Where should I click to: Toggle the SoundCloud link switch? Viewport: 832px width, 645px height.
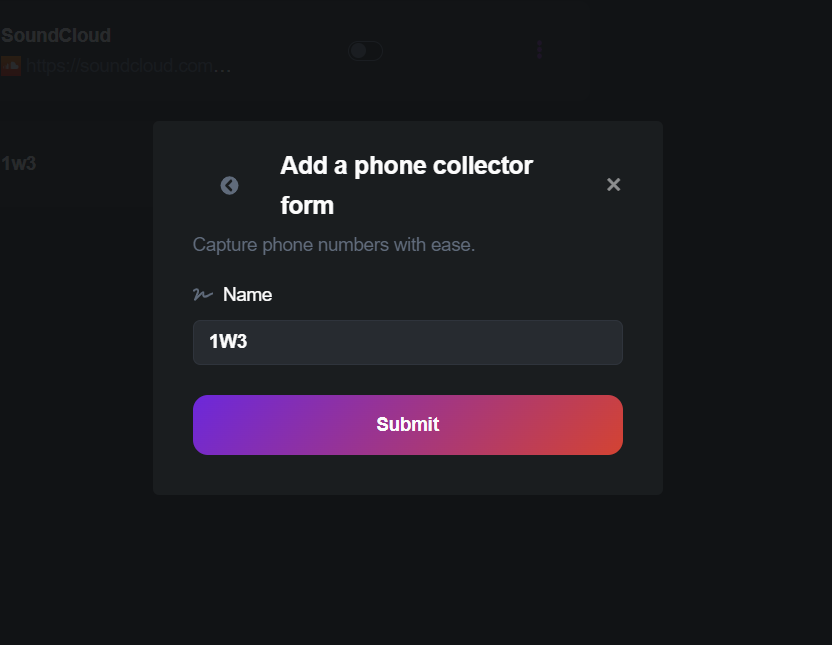click(365, 50)
